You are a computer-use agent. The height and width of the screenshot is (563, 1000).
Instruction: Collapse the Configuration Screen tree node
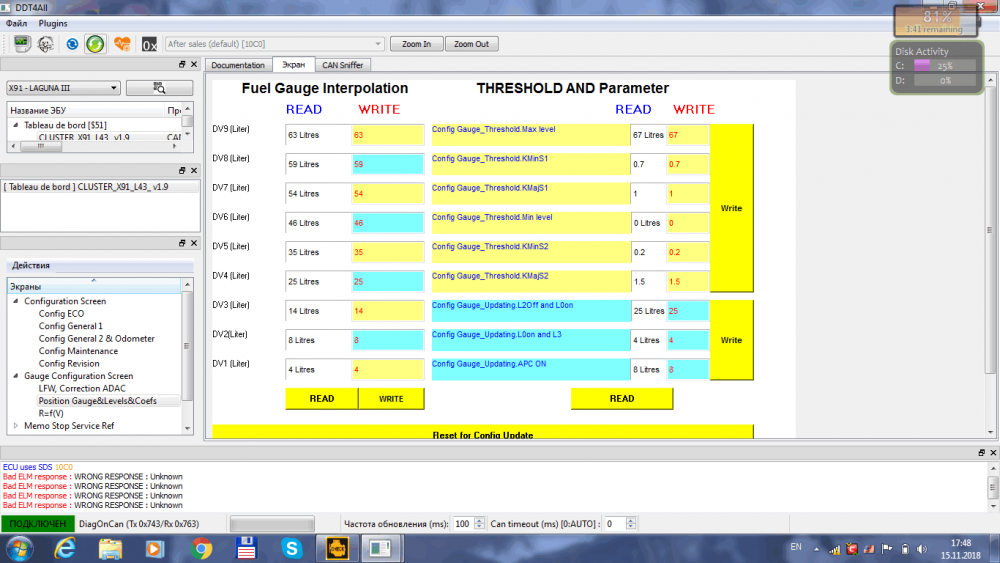[16, 301]
